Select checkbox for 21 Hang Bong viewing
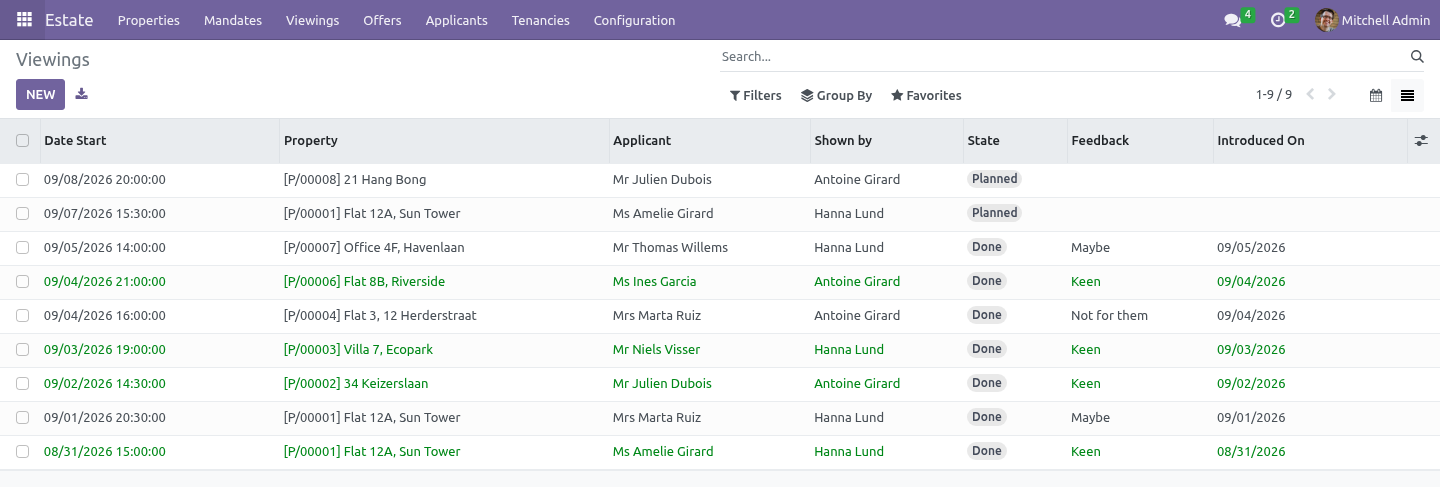Viewport: 1440px width, 487px height. [x=23, y=180]
